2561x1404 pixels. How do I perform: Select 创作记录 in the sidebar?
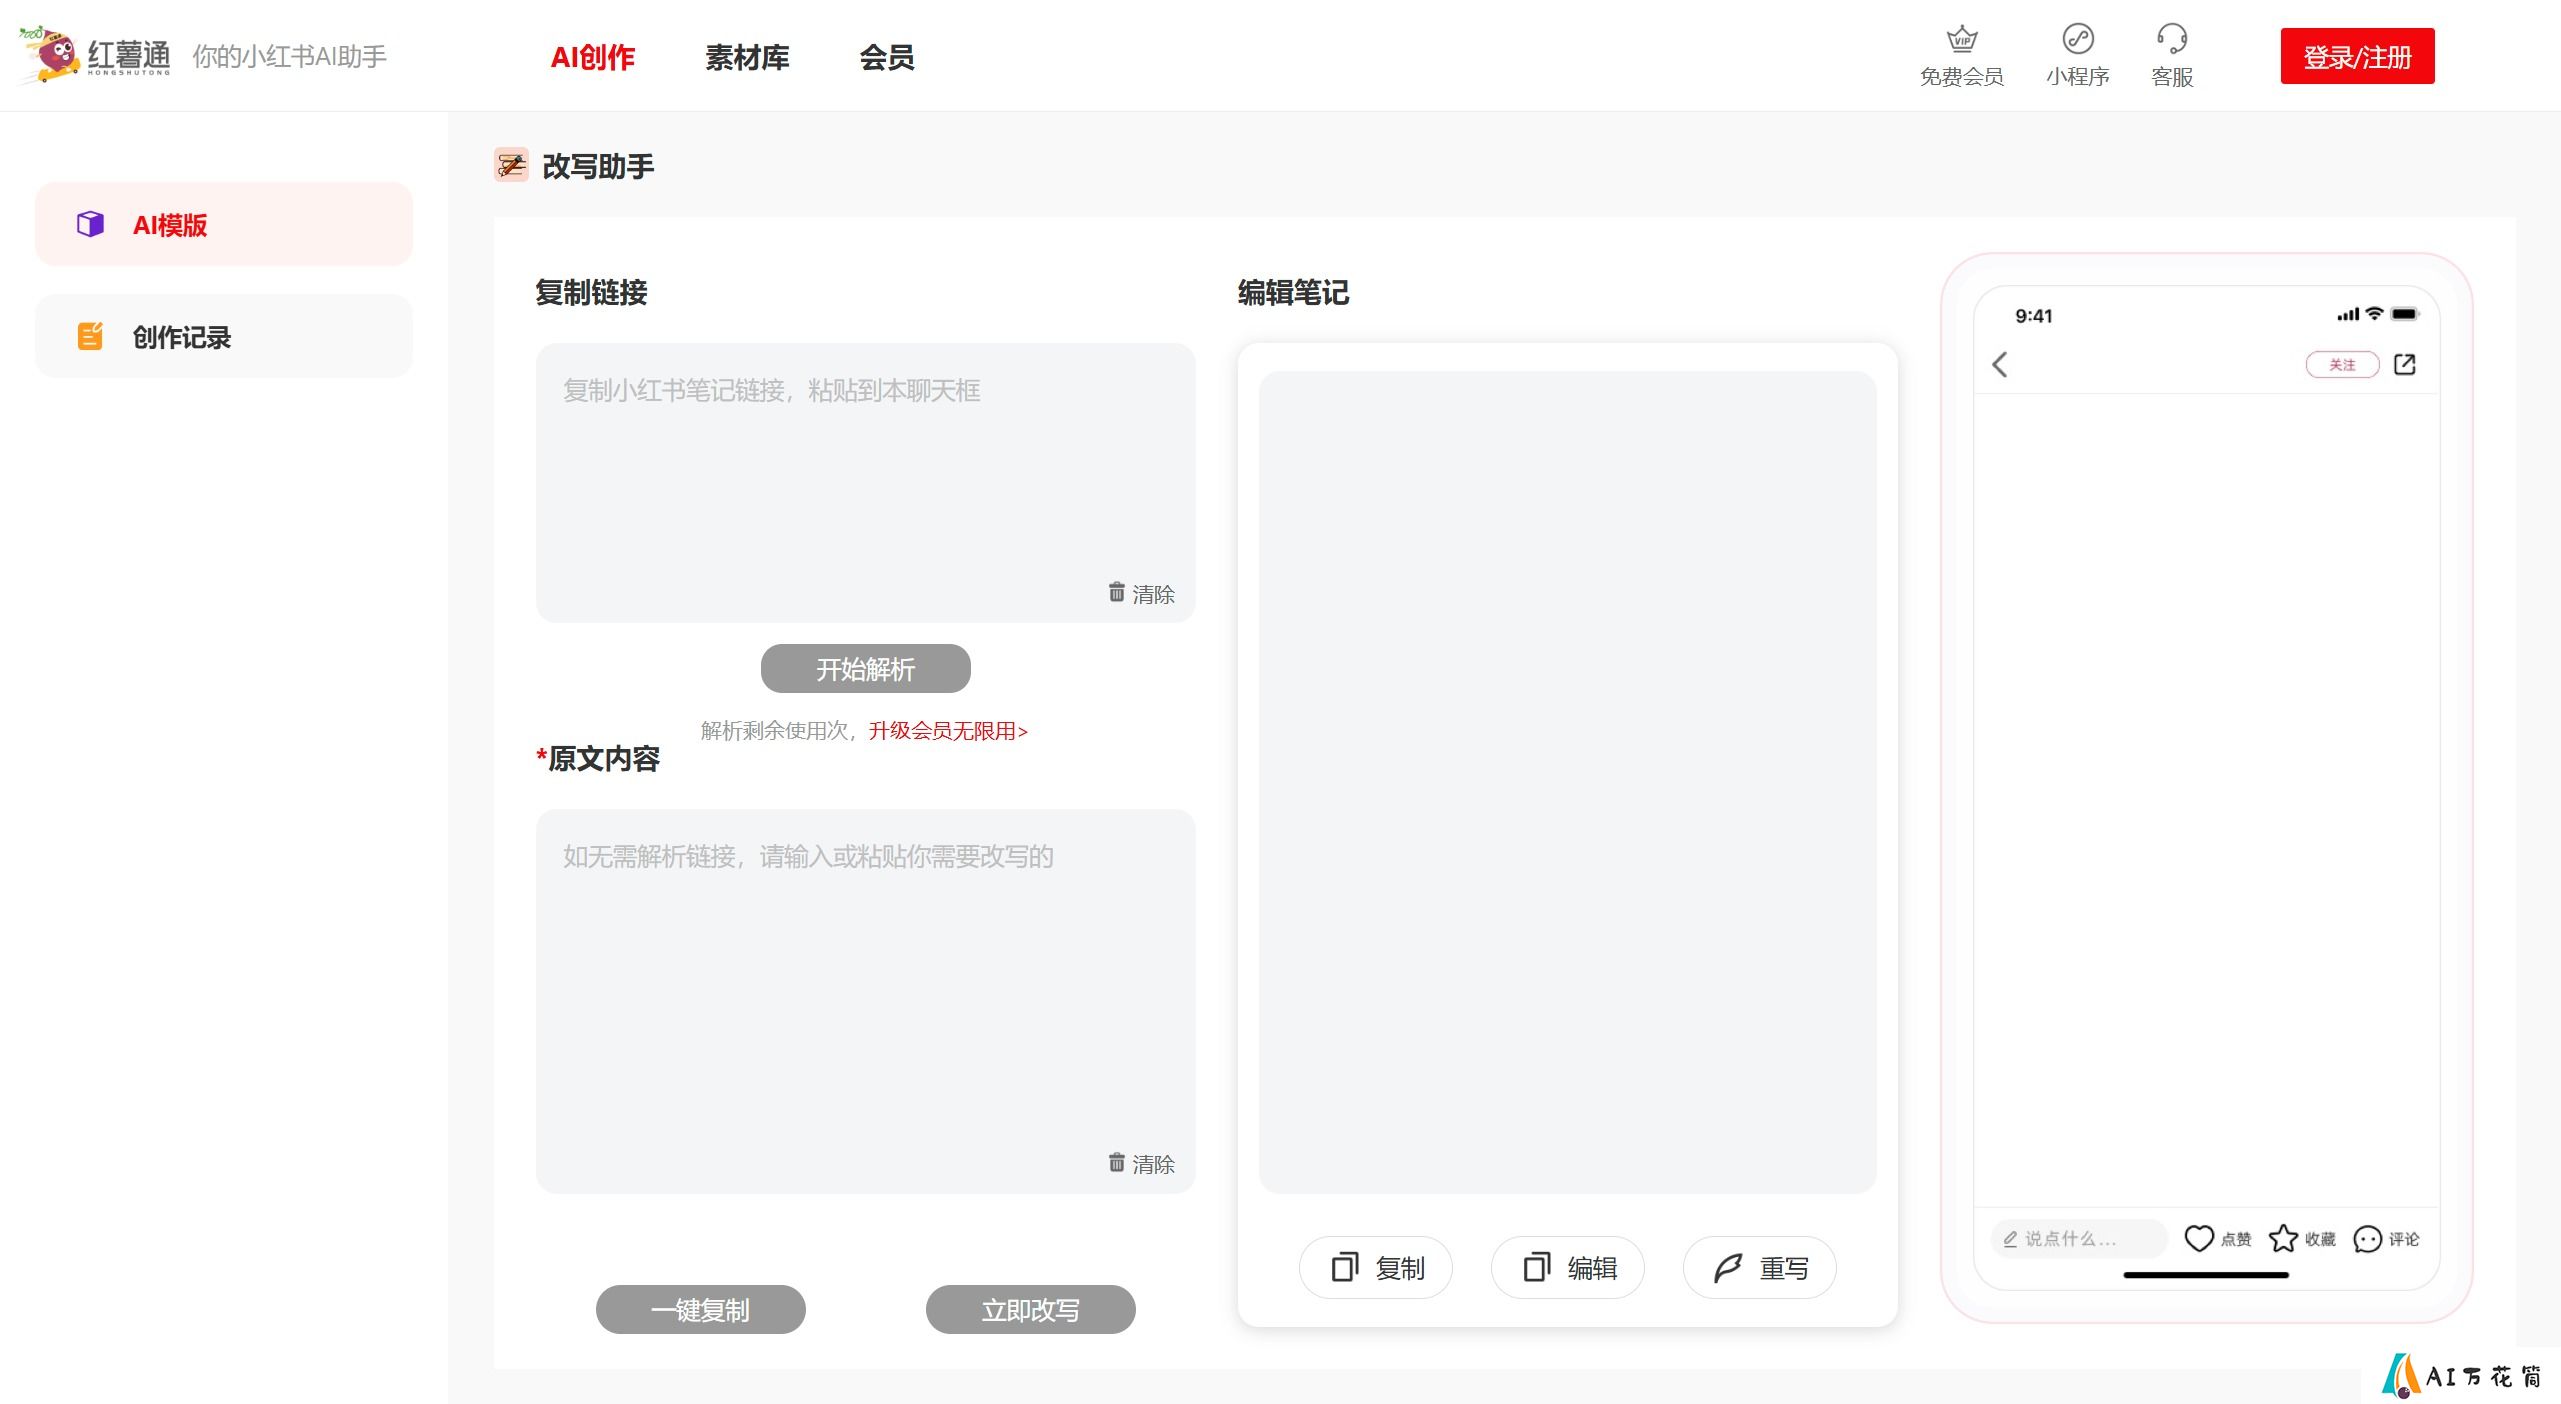point(224,336)
